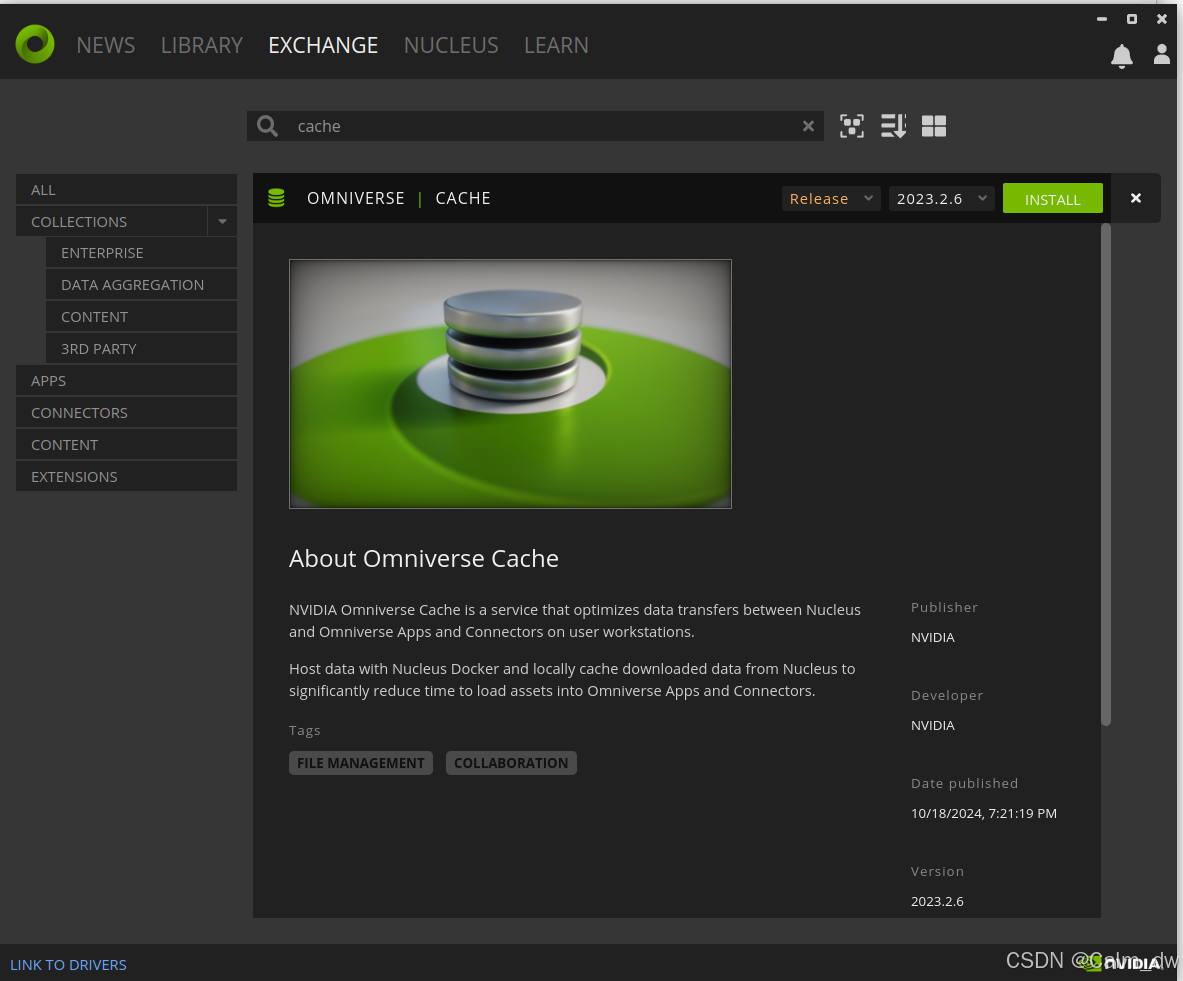Click the Omniverse Cache preview image
The height and width of the screenshot is (981, 1183).
[510, 384]
